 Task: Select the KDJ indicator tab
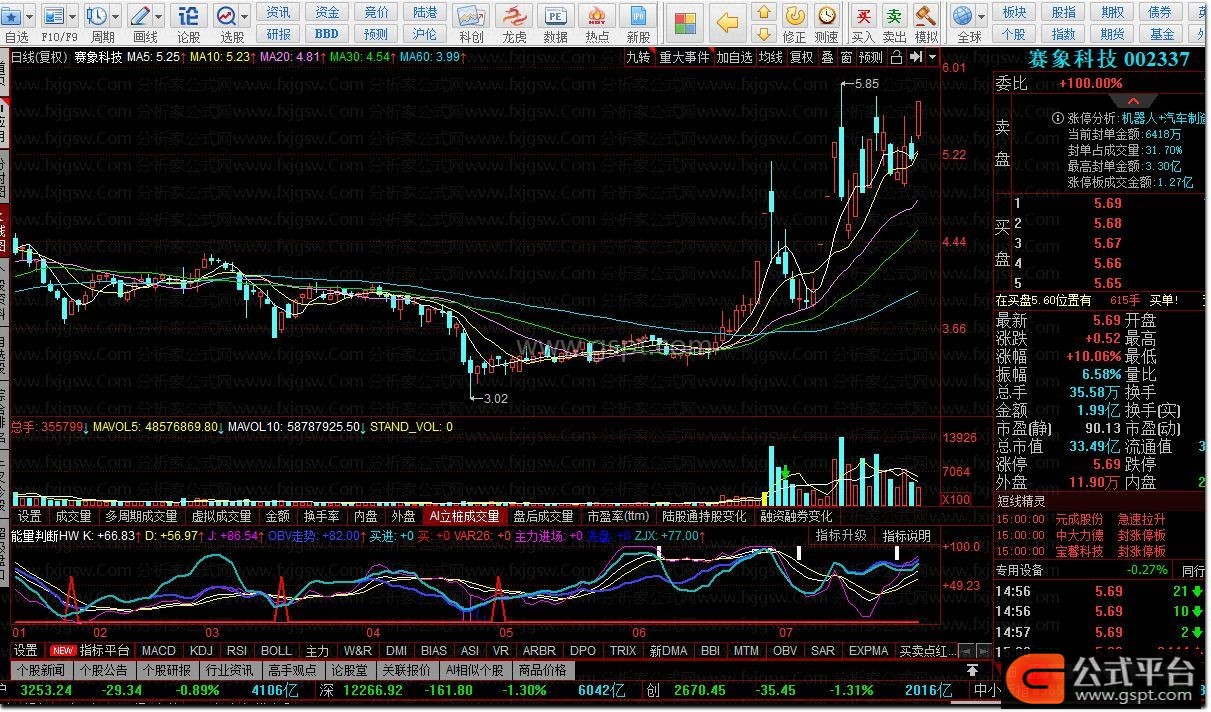[201, 650]
